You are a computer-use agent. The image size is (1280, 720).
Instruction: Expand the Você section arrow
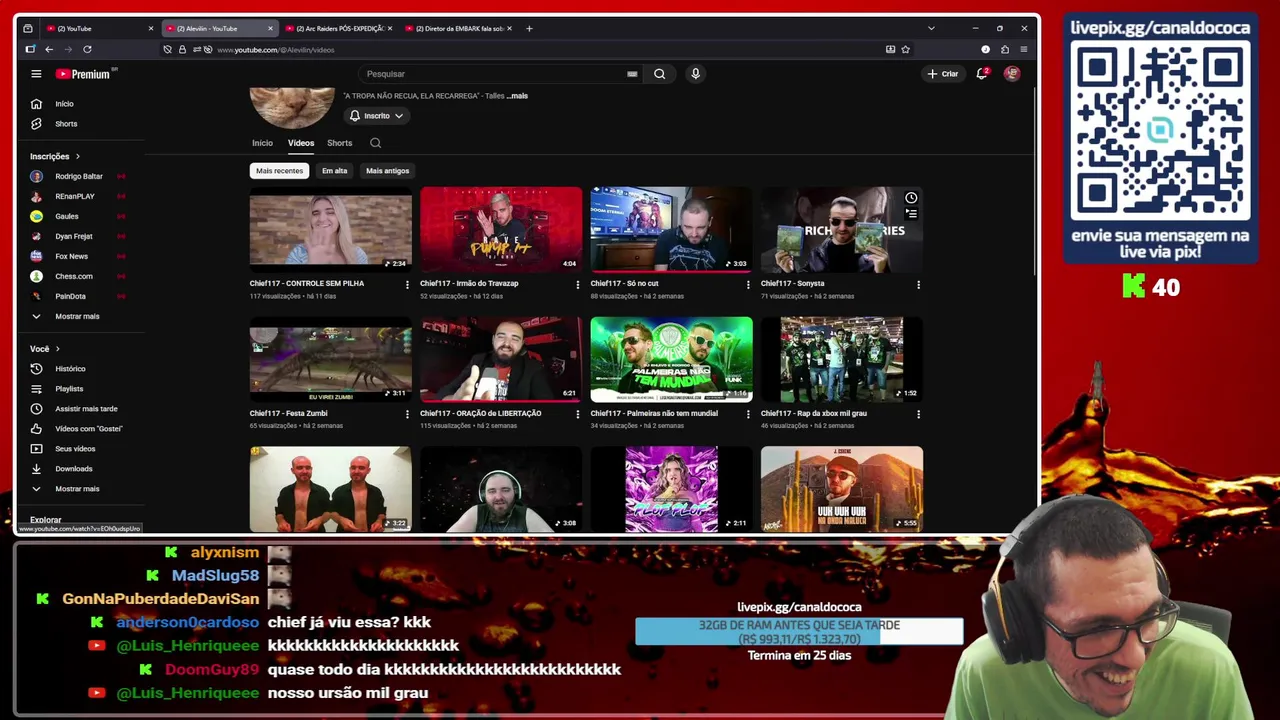[57, 349]
